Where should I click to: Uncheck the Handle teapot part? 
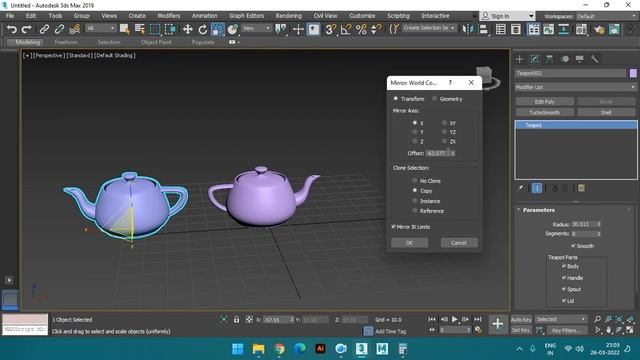pos(564,278)
